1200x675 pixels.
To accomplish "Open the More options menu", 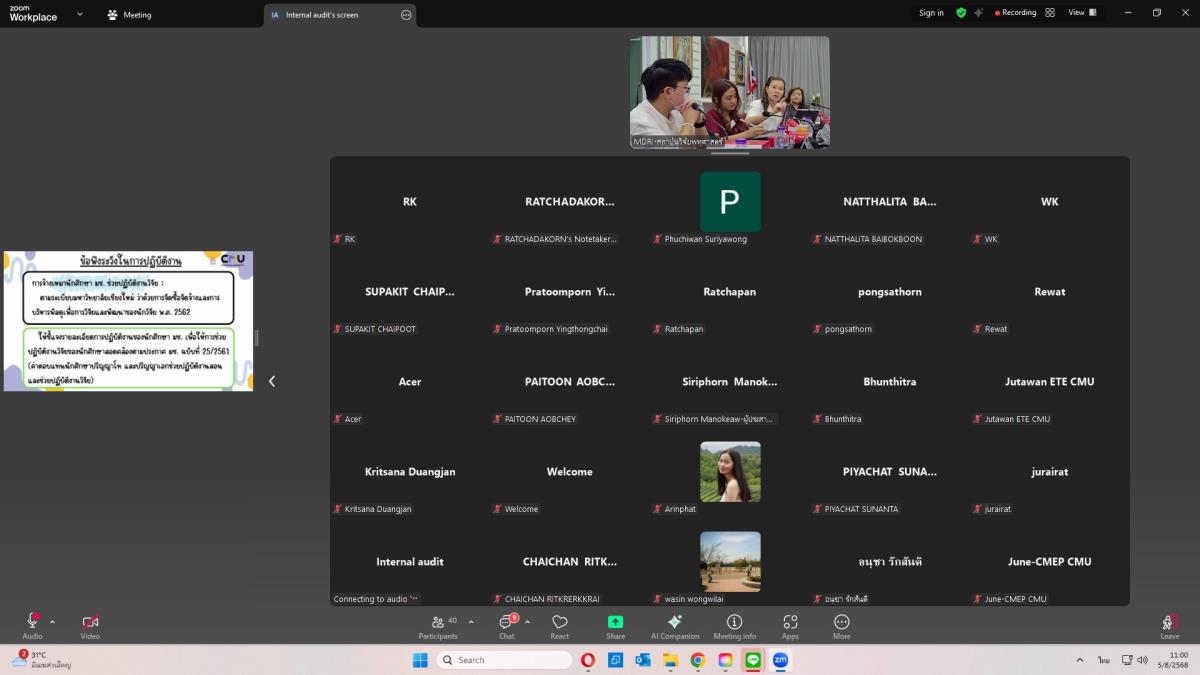I will point(841,623).
